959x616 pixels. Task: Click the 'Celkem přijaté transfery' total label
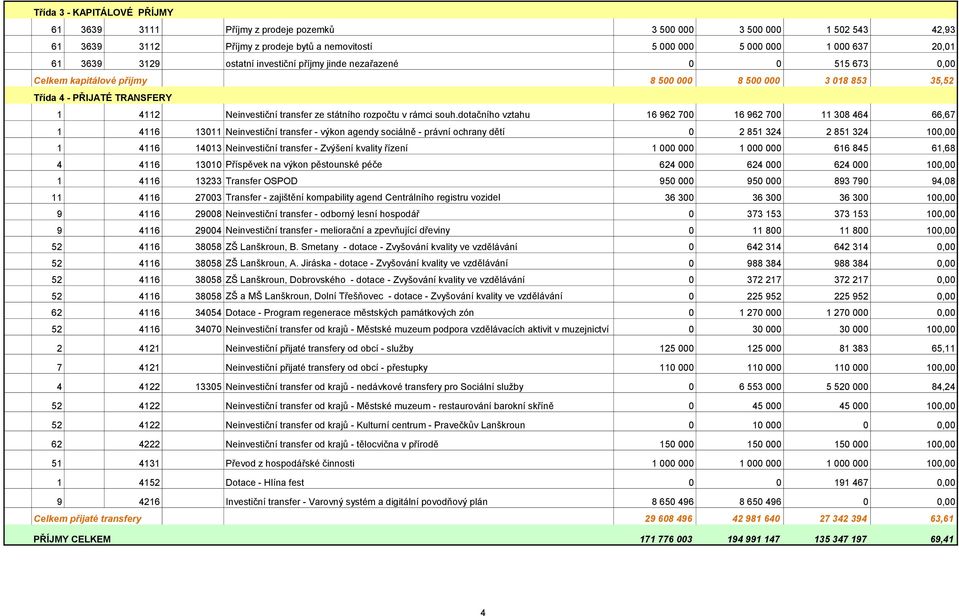point(87,519)
